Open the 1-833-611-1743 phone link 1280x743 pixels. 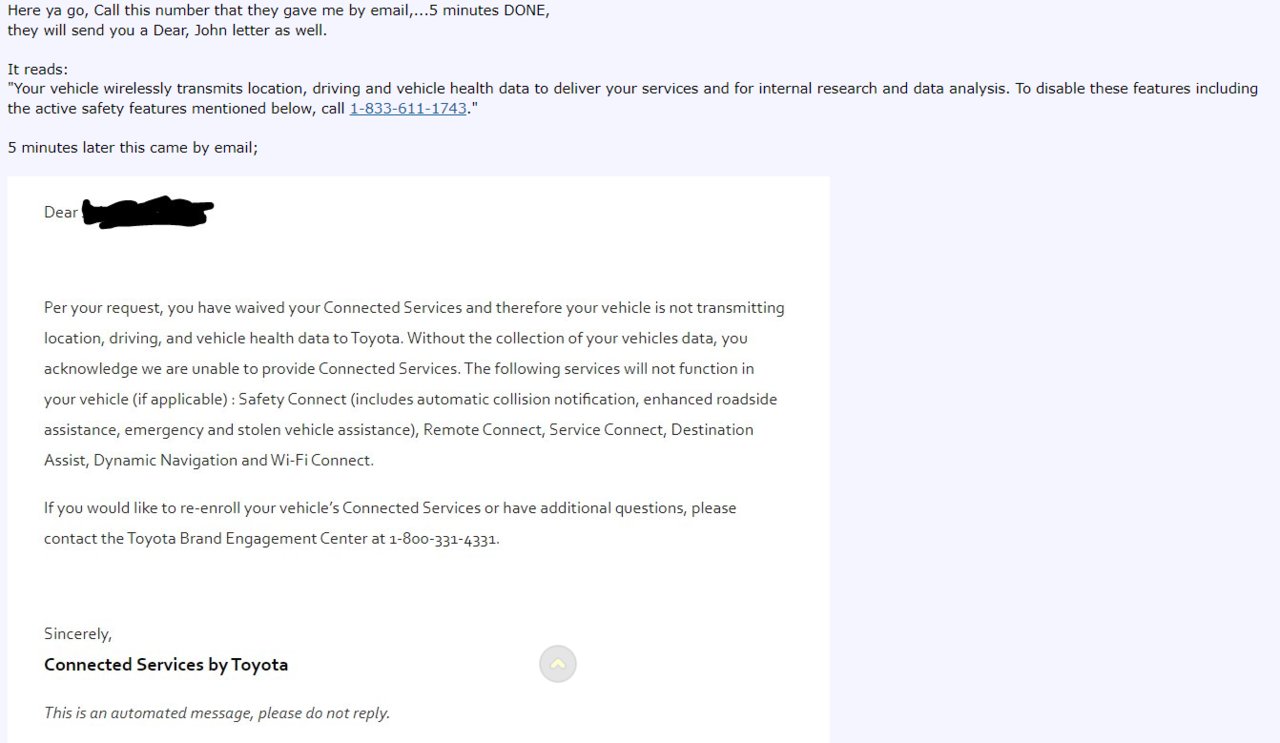tap(408, 108)
